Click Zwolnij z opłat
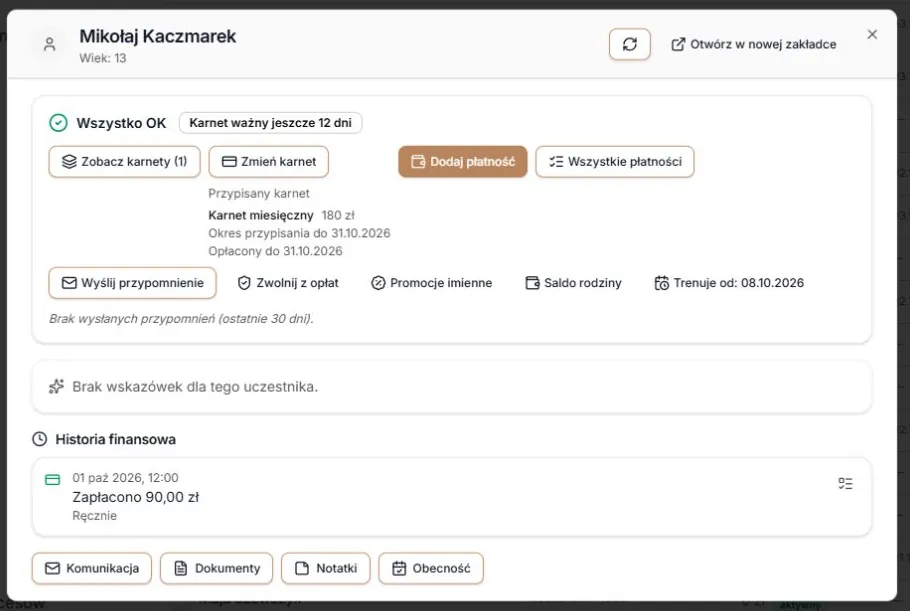The height and width of the screenshot is (611, 910). [x=288, y=283]
